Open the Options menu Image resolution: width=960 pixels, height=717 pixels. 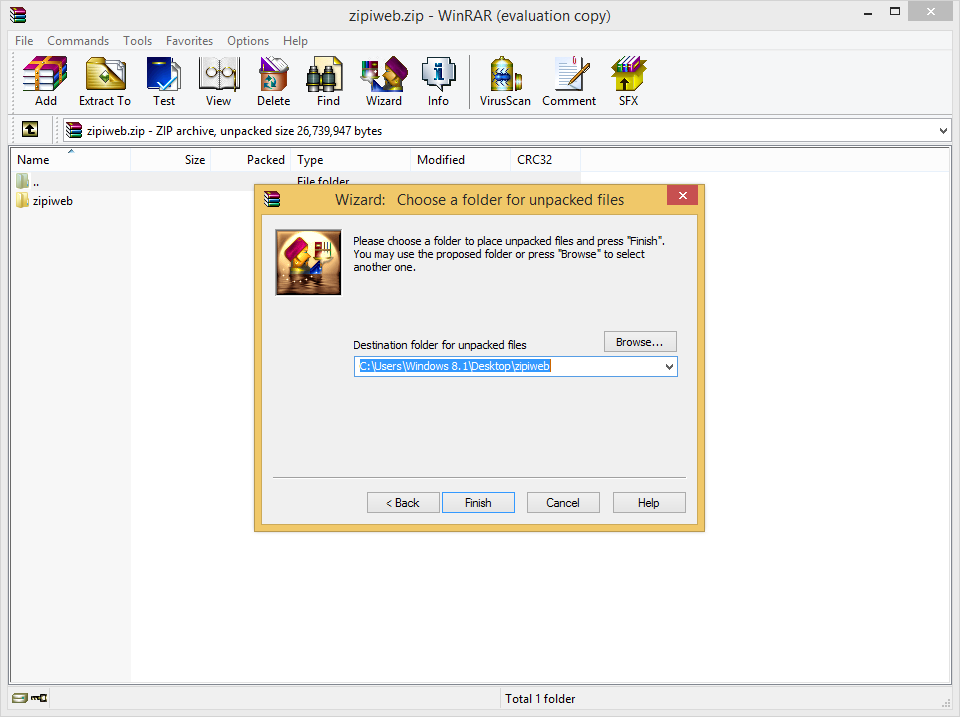coord(248,40)
